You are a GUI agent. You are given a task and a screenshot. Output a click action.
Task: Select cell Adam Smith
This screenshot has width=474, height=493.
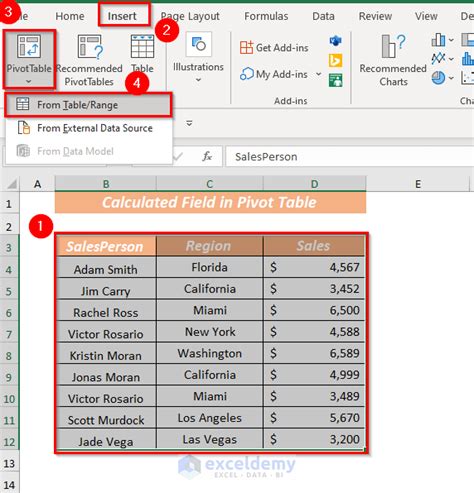(106, 268)
